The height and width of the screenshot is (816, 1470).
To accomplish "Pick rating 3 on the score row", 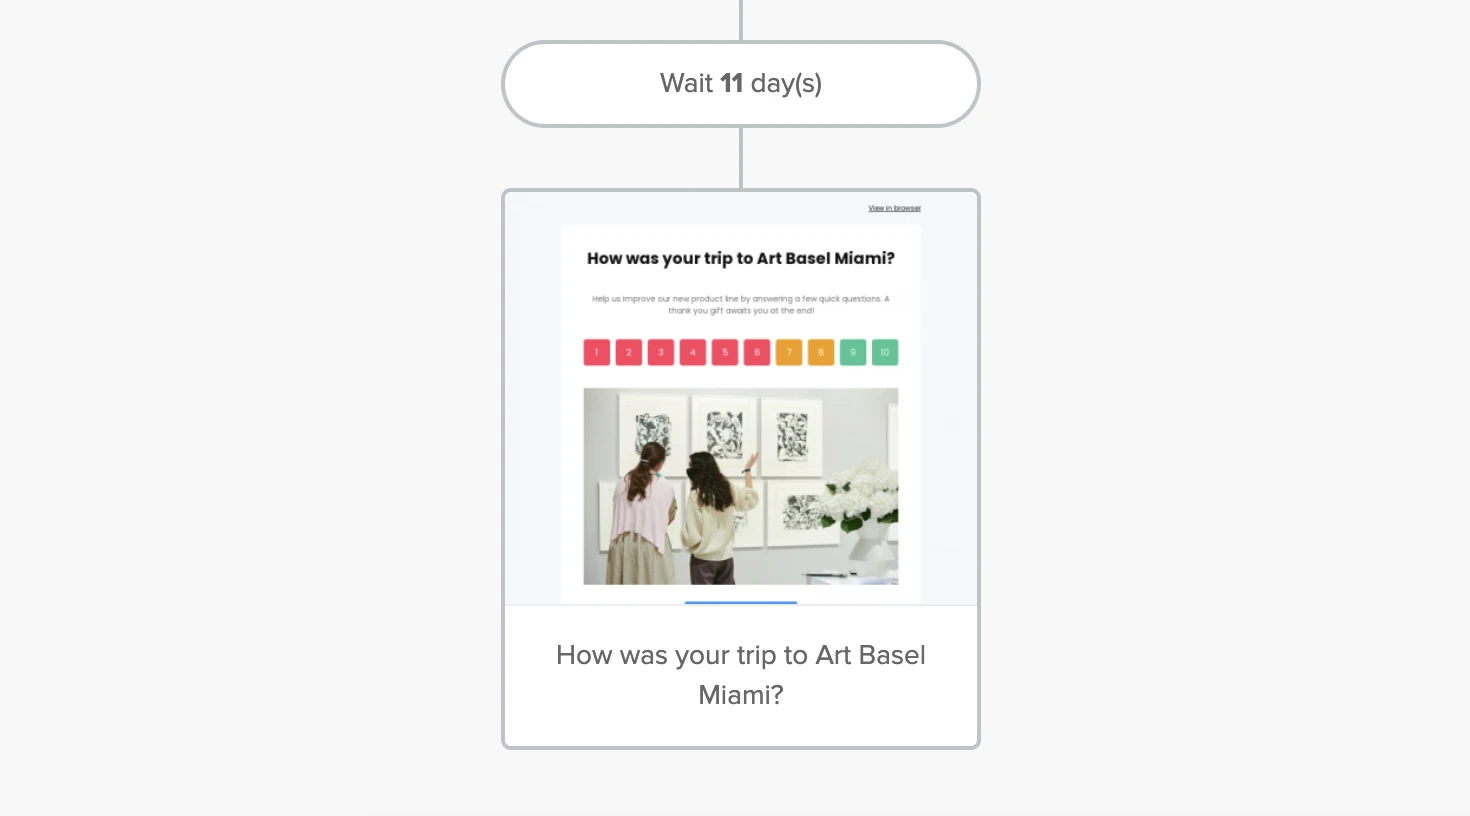I will (x=661, y=352).
